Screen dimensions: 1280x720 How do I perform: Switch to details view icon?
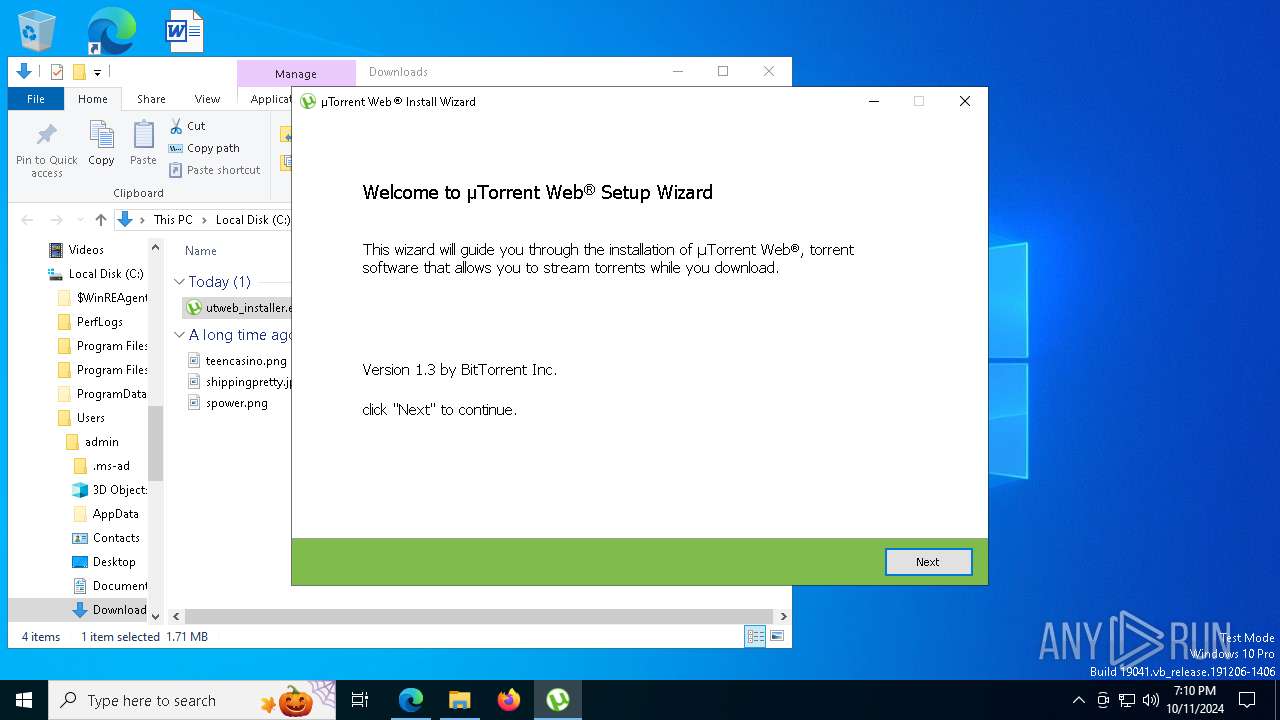(755, 636)
